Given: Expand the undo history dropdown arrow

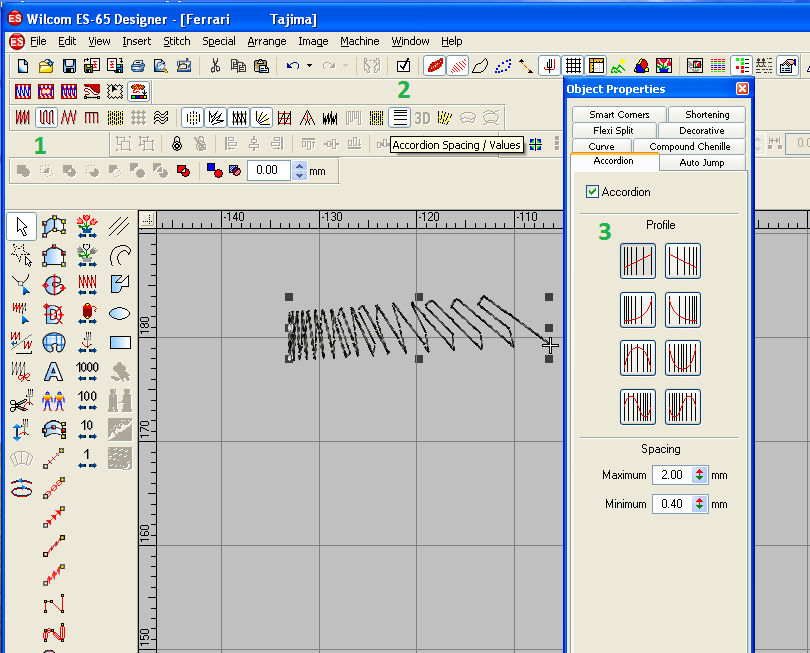Looking at the screenshot, I should pyautogui.click(x=309, y=66).
